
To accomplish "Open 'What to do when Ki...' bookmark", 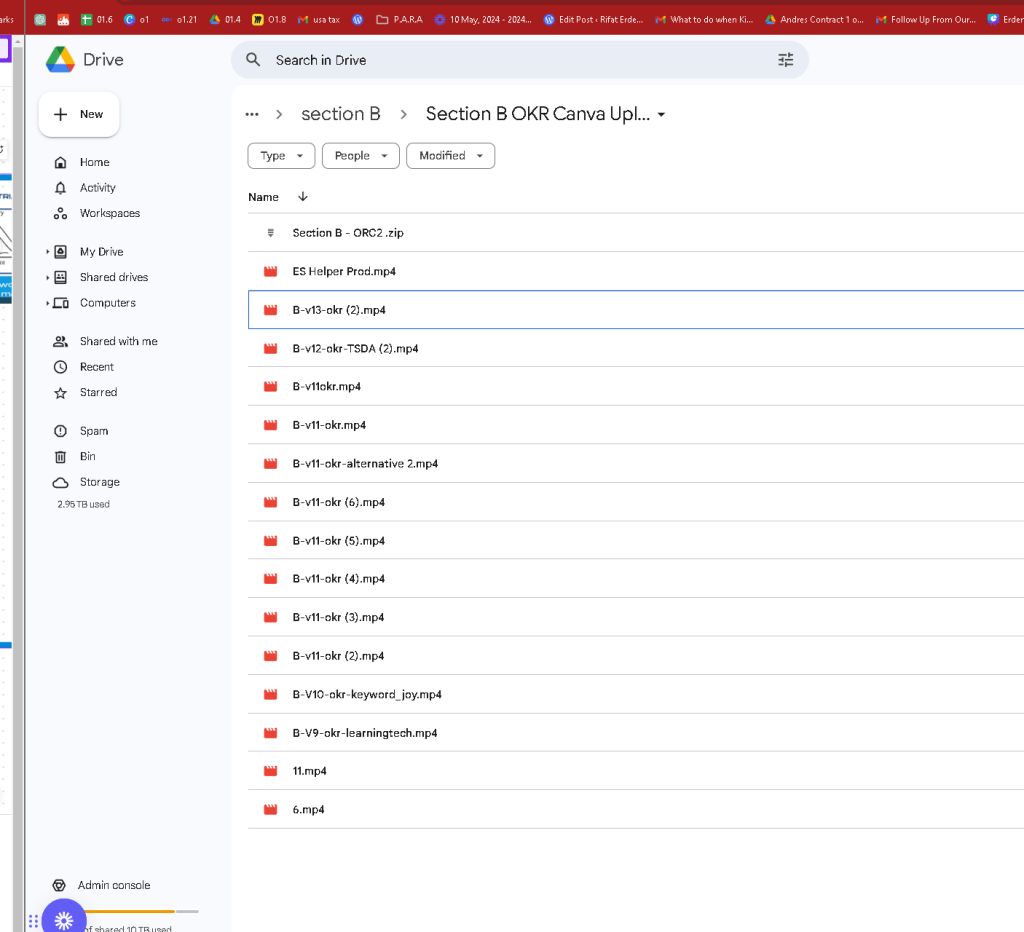I will pyautogui.click(x=704, y=20).
